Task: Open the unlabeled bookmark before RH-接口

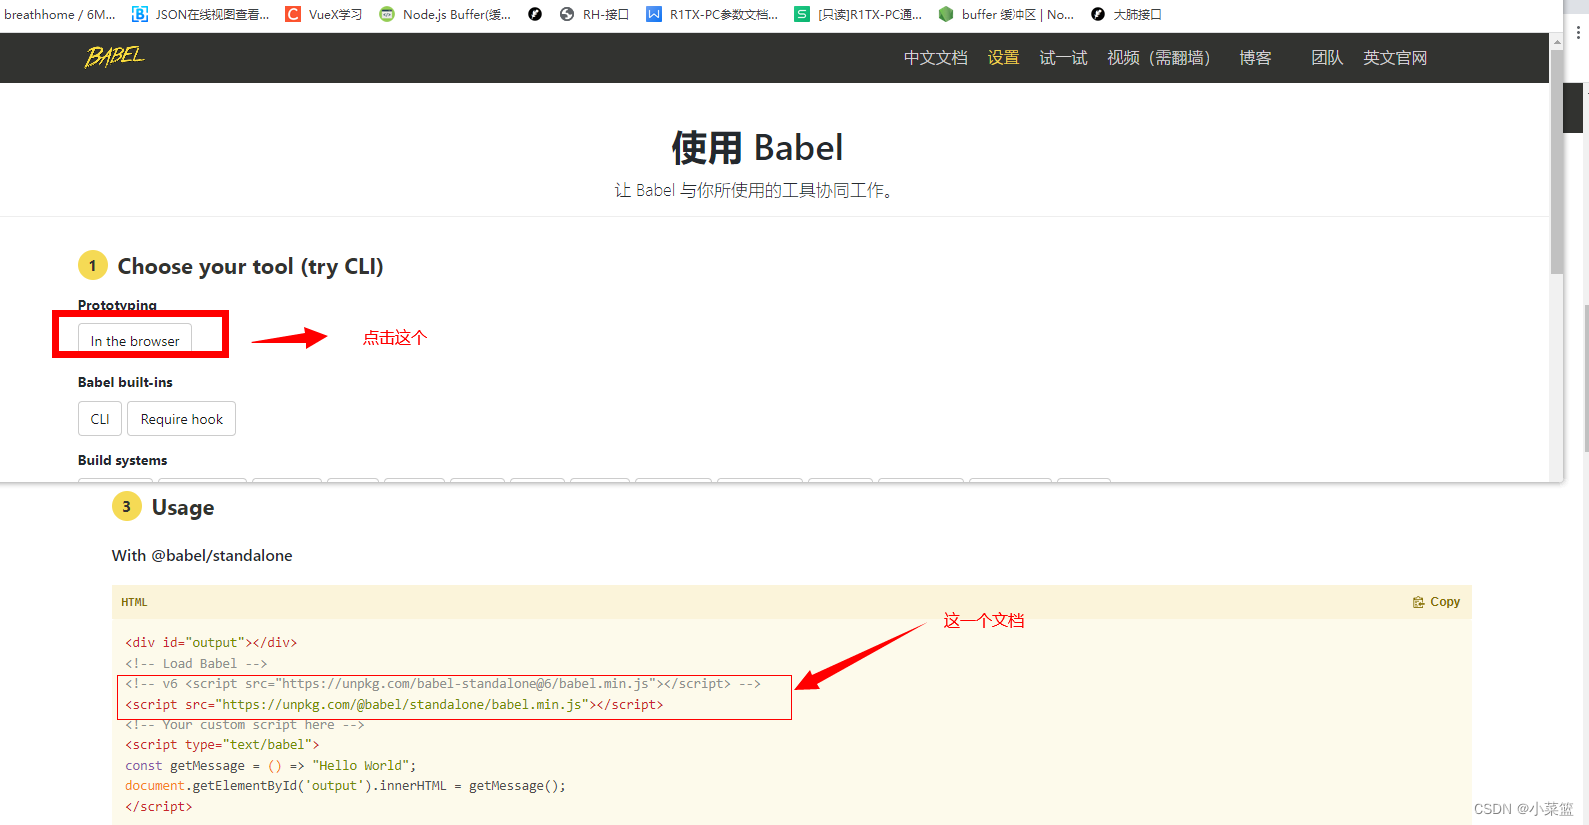Action: pyautogui.click(x=535, y=14)
